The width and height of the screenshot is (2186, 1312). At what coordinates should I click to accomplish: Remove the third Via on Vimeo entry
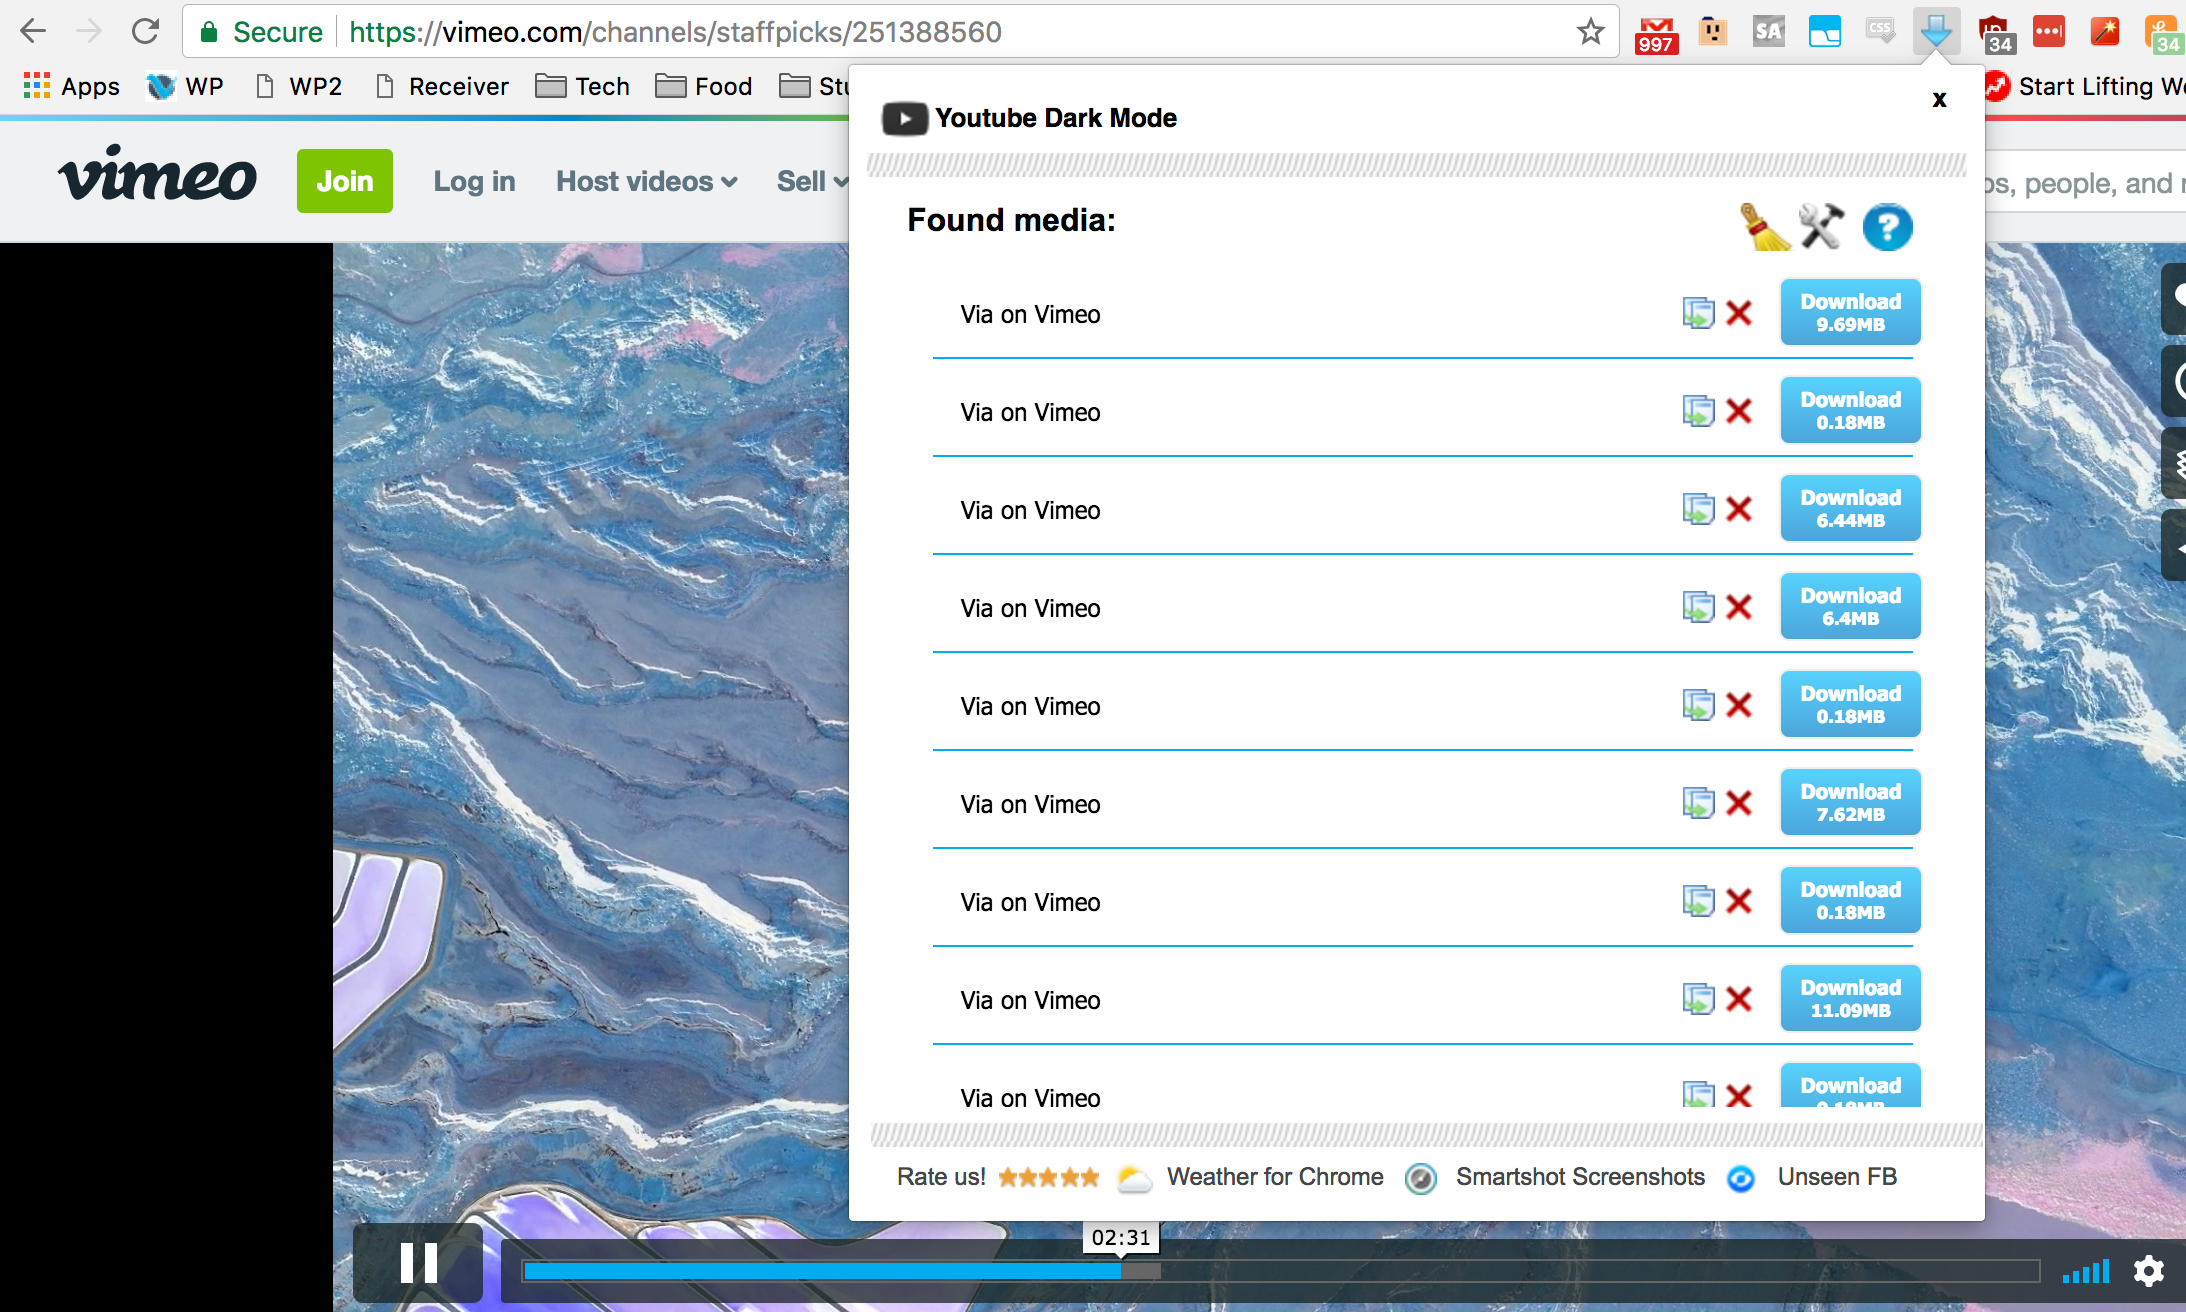[x=1744, y=509]
